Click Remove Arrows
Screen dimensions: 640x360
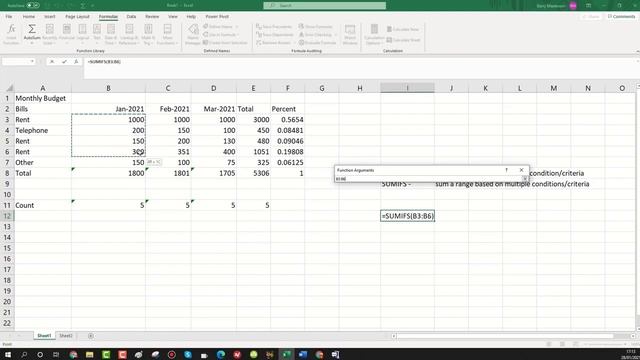pyautogui.click(x=273, y=42)
